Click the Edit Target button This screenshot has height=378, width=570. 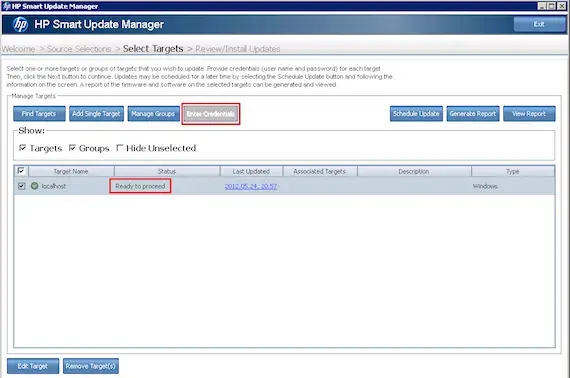33,366
